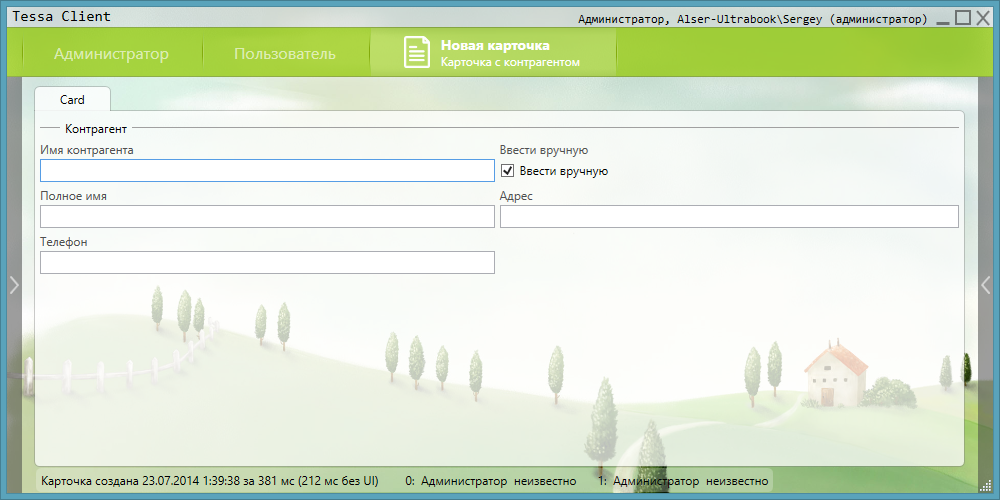Uncheck the Ввести вручную checkbox
The height and width of the screenshot is (500, 1000).
(x=507, y=171)
